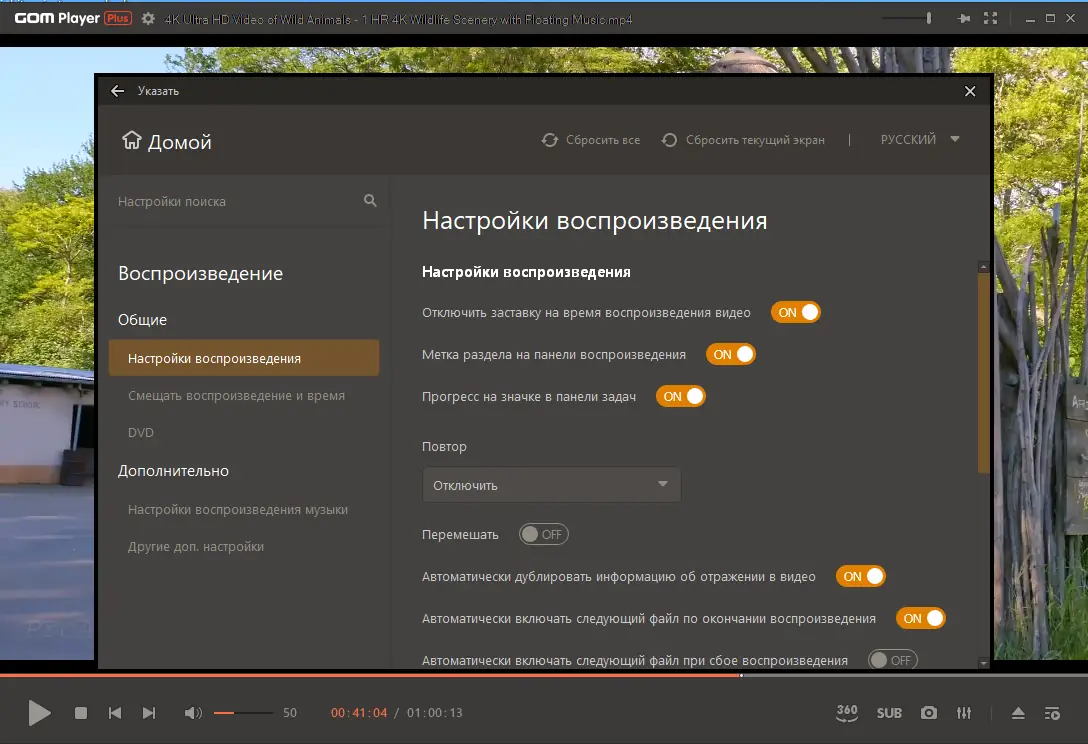The width and height of the screenshot is (1088, 744).
Task: Open the 360 VR mode icon
Action: click(846, 713)
